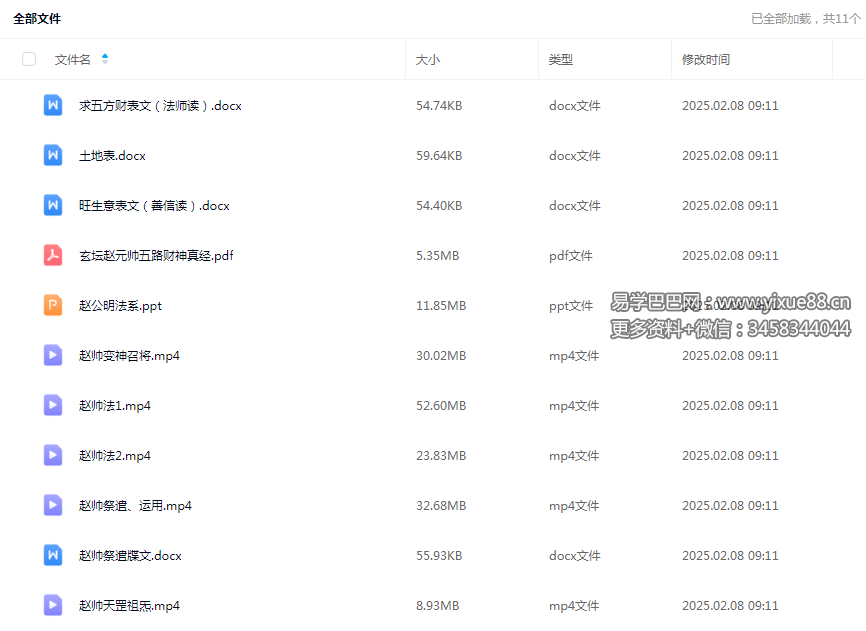The height and width of the screenshot is (631, 866).
Task: Go to the 全部文件 breadcrumb
Action: [37, 18]
